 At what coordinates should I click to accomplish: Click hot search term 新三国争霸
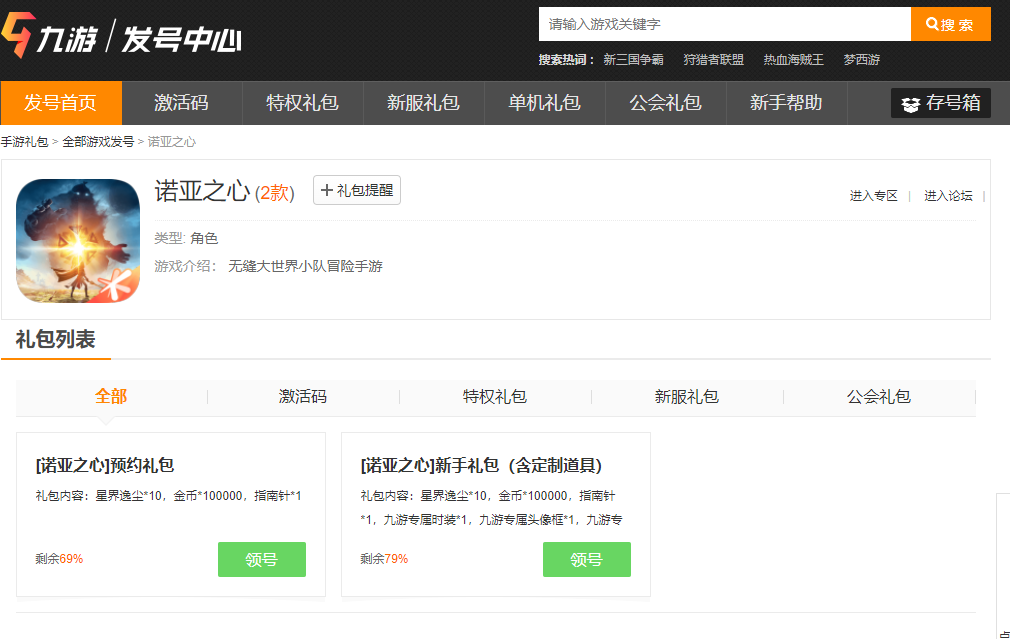(x=633, y=60)
